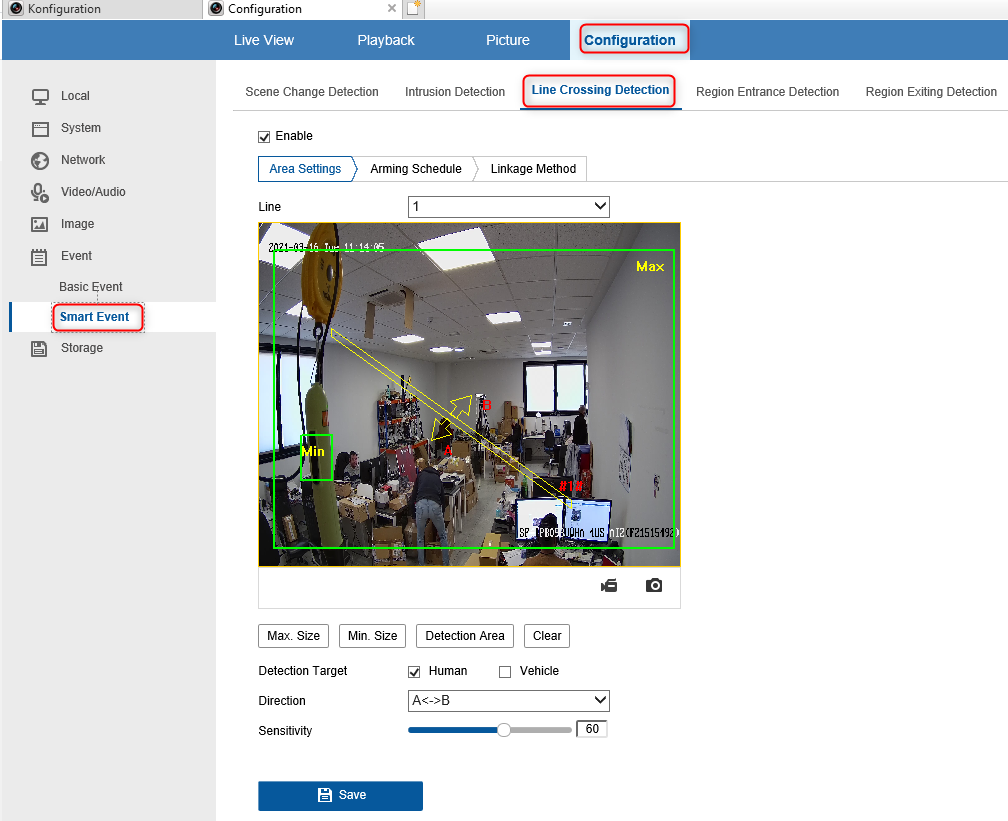The height and width of the screenshot is (821, 1008).
Task: Click the Sensitivity value input field
Action: [x=592, y=729]
